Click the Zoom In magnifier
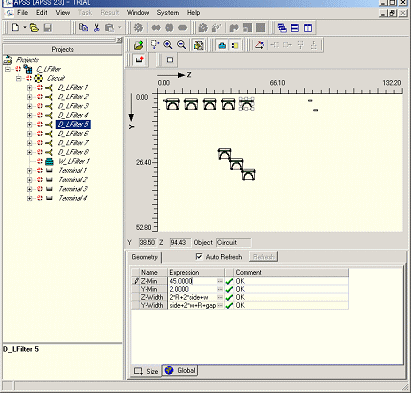The image size is (411, 393). click(168, 45)
